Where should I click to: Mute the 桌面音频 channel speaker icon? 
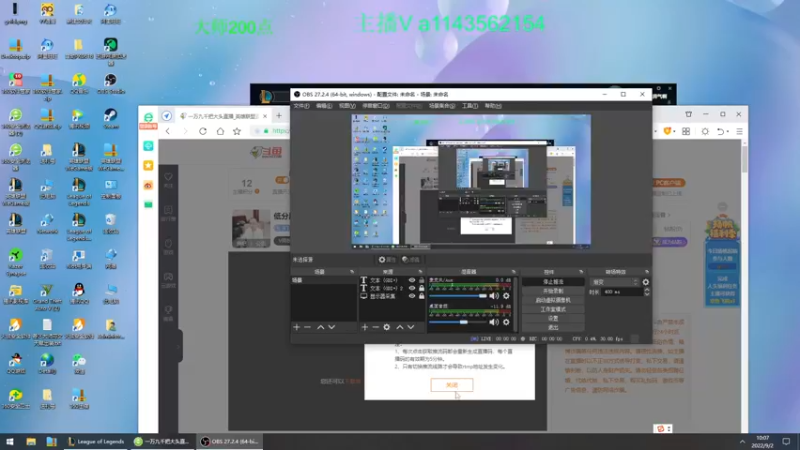tap(494, 322)
